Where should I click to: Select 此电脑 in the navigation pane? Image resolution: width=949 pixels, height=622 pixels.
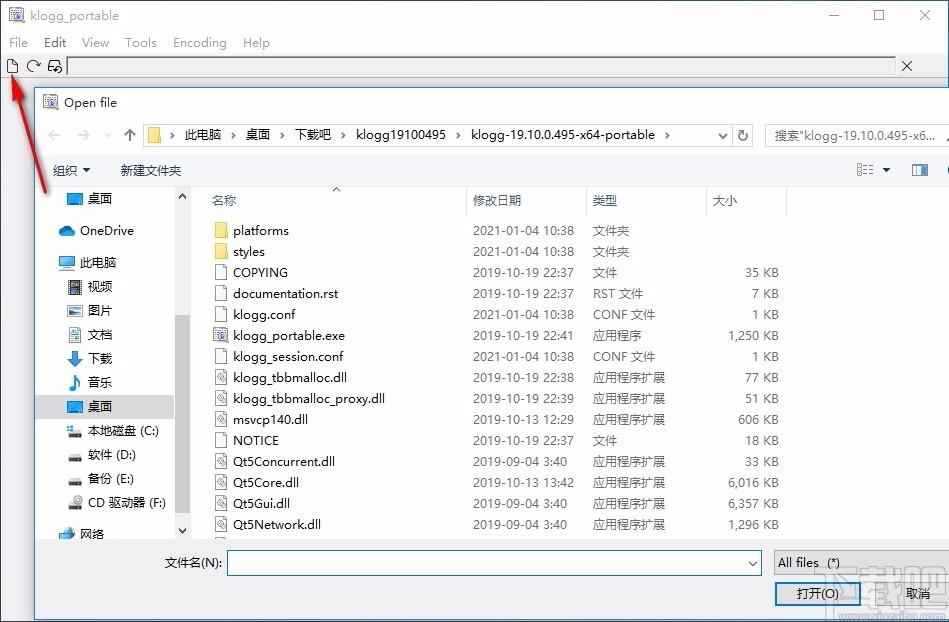[x=88, y=263]
